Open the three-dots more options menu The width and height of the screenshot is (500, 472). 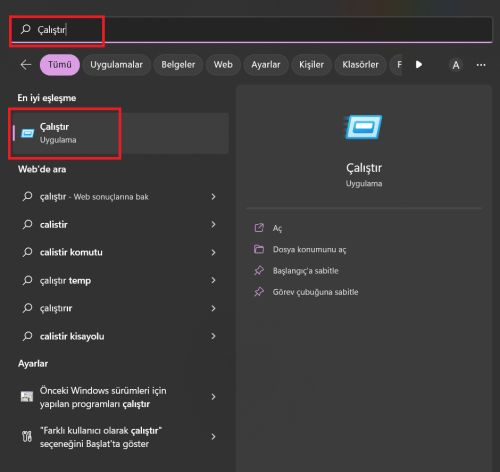481,65
